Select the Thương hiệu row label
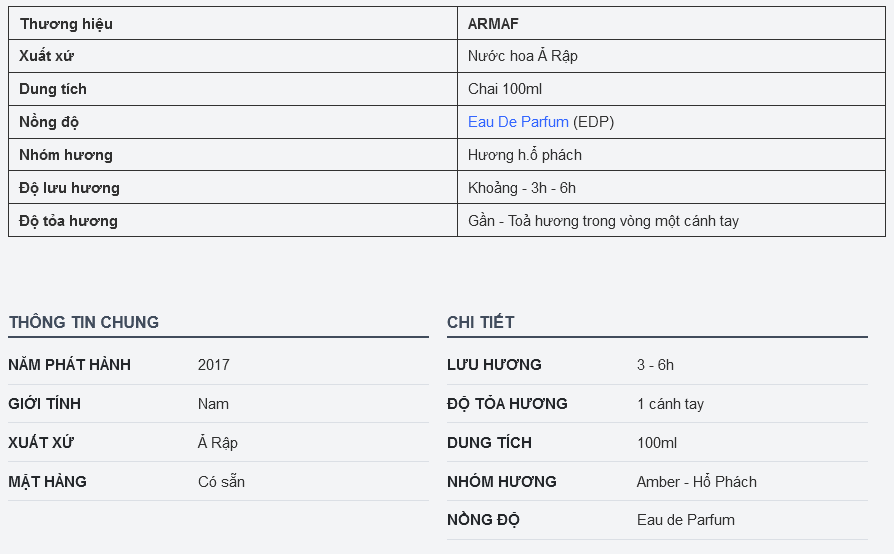This screenshot has height=554, width=894. pyautogui.click(x=66, y=24)
